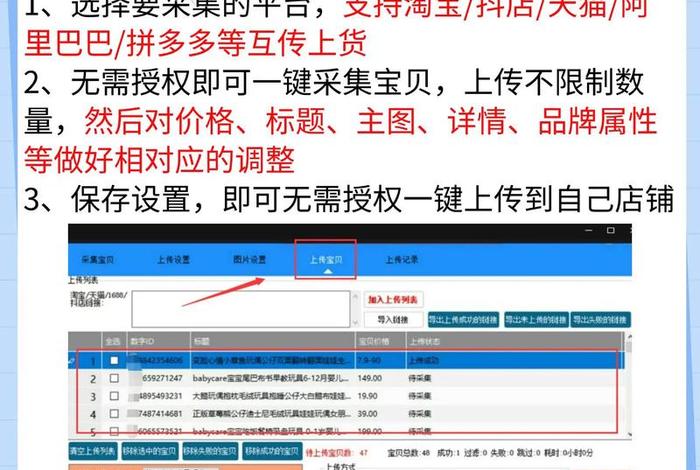Click the 淘宝/天猫/1688 link input box
The image size is (700, 470).
[241, 309]
